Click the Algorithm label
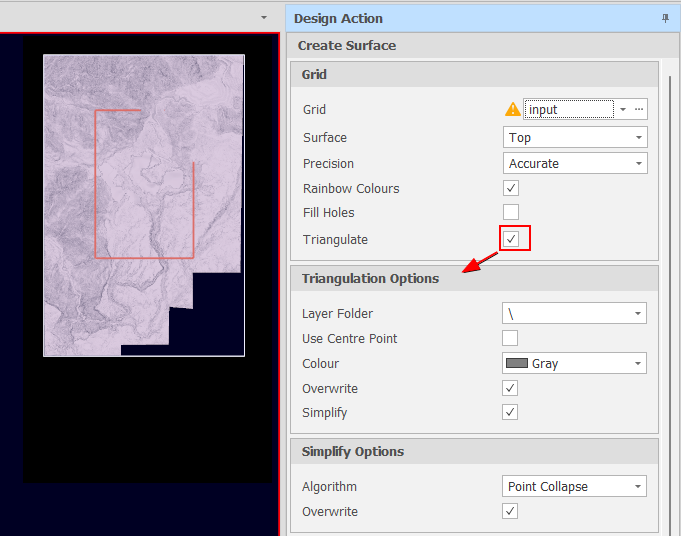This screenshot has height=536, width=681. tap(329, 486)
